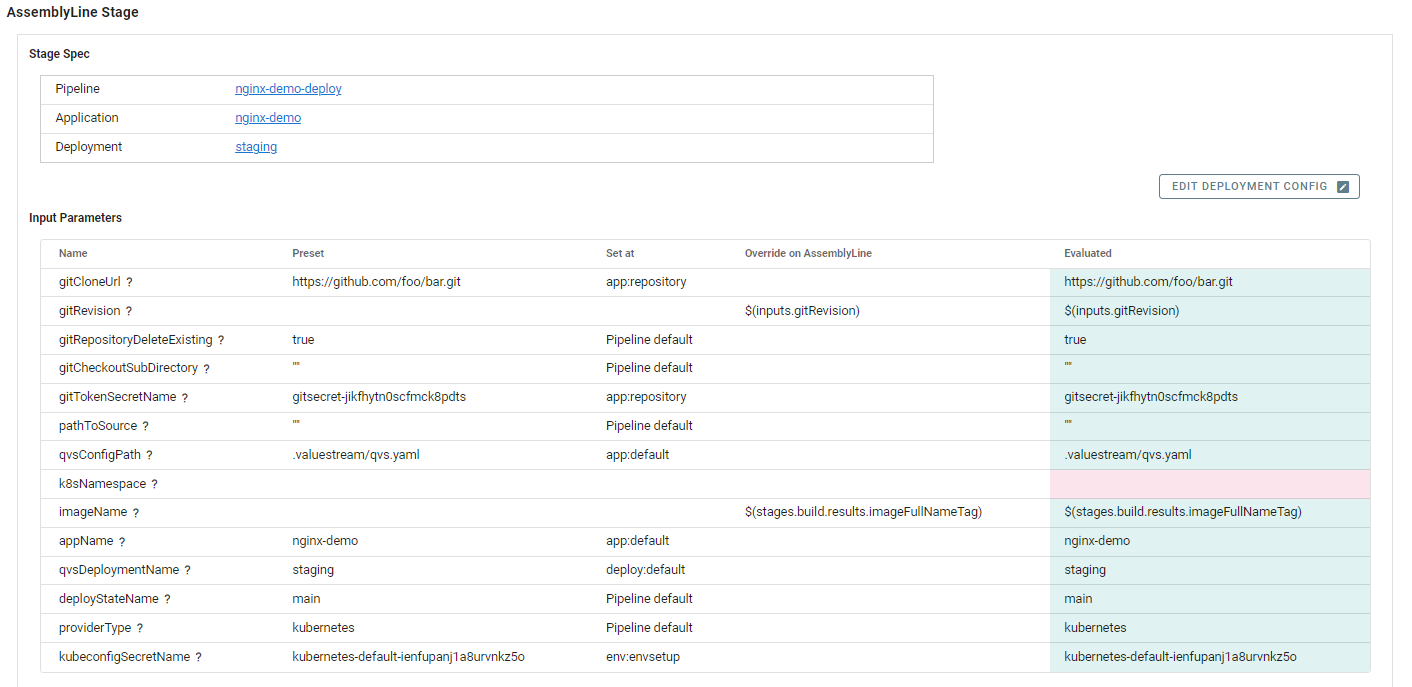Click help icon for pathToSource
The image size is (1412, 687).
(146, 427)
